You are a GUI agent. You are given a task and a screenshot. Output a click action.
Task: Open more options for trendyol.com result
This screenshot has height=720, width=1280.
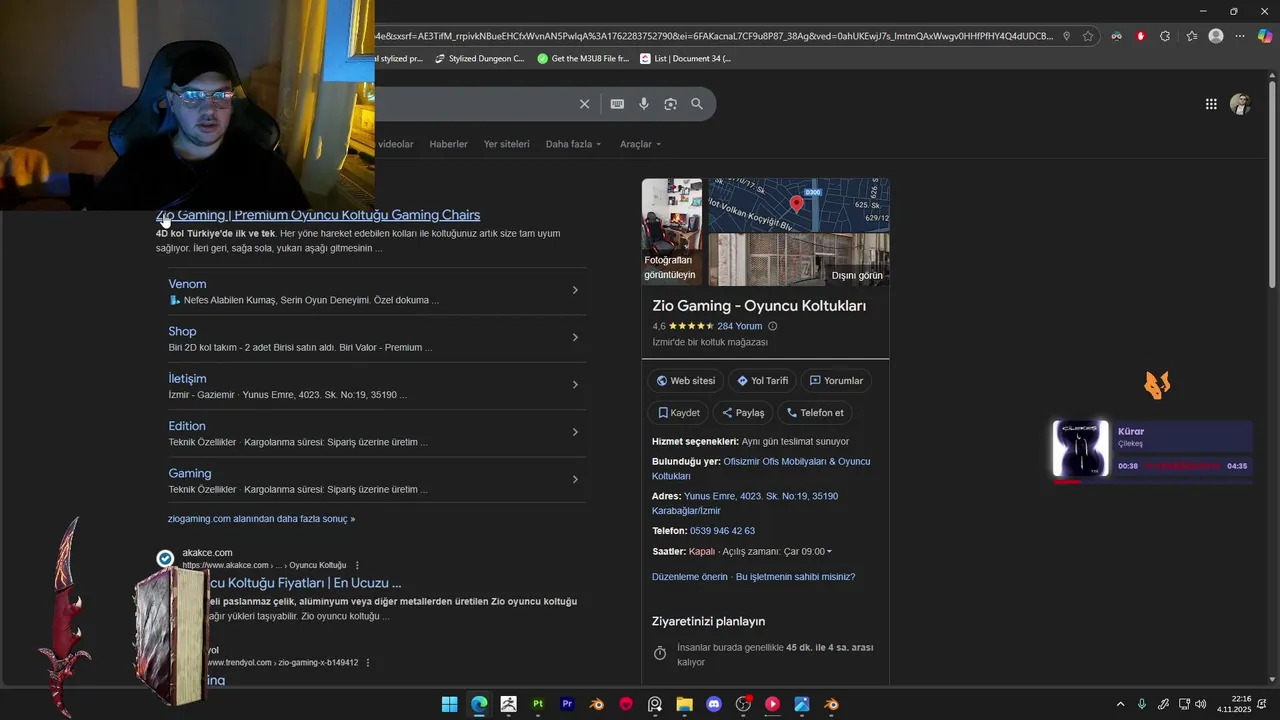pos(368,662)
